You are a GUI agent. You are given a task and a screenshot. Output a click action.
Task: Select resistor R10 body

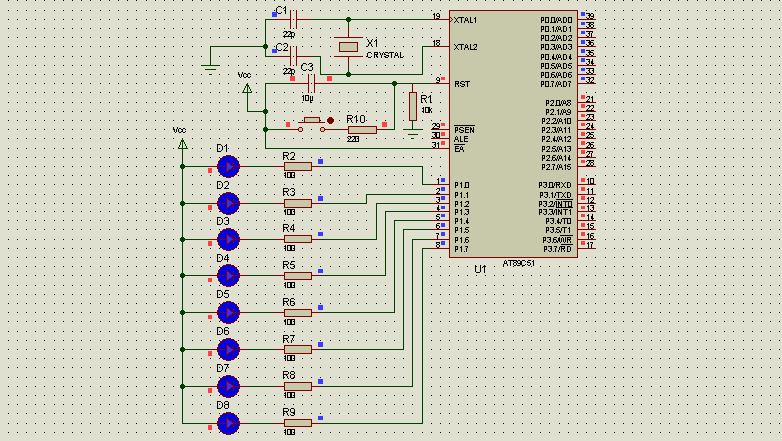pyautogui.click(x=362, y=130)
